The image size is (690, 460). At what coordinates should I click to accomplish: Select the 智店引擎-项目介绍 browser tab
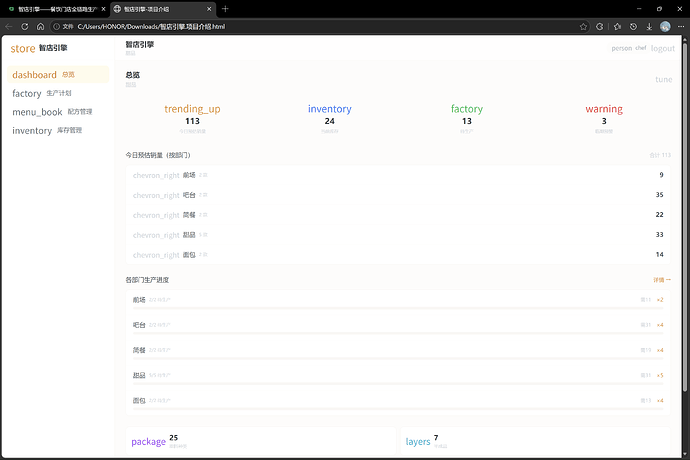pos(162,9)
